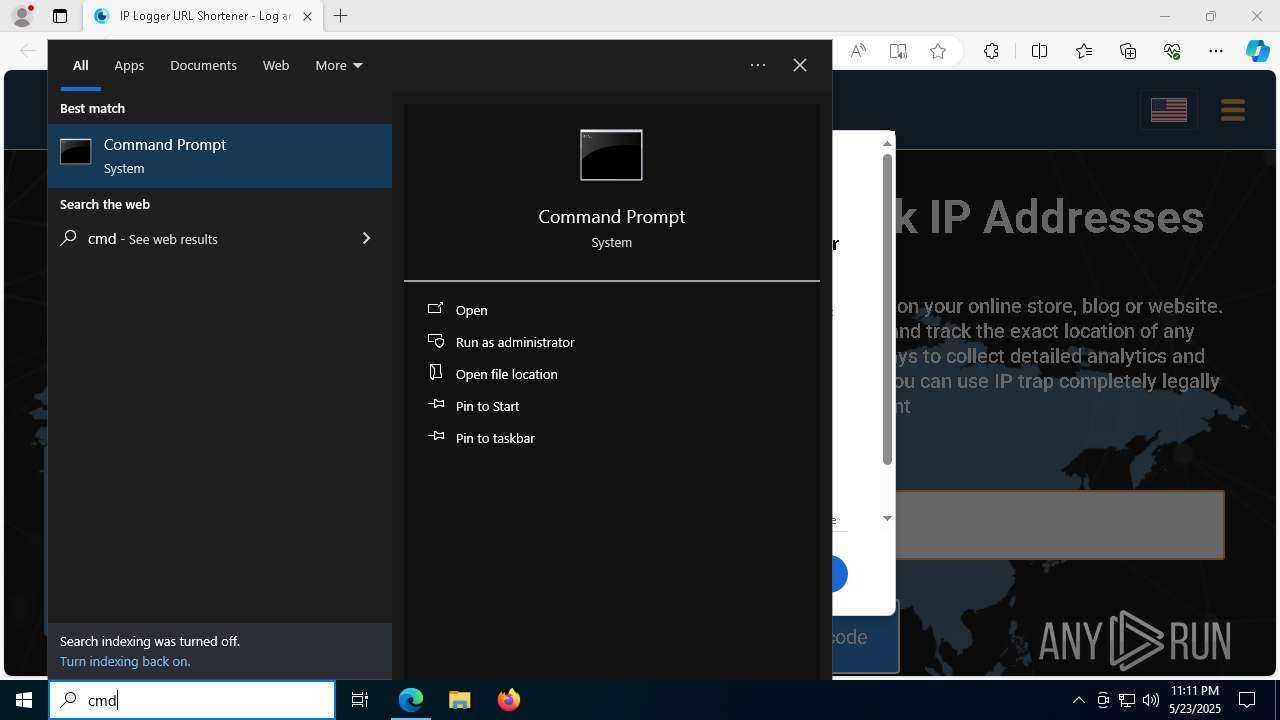Click the URL input field on webpage

tap(1060, 524)
